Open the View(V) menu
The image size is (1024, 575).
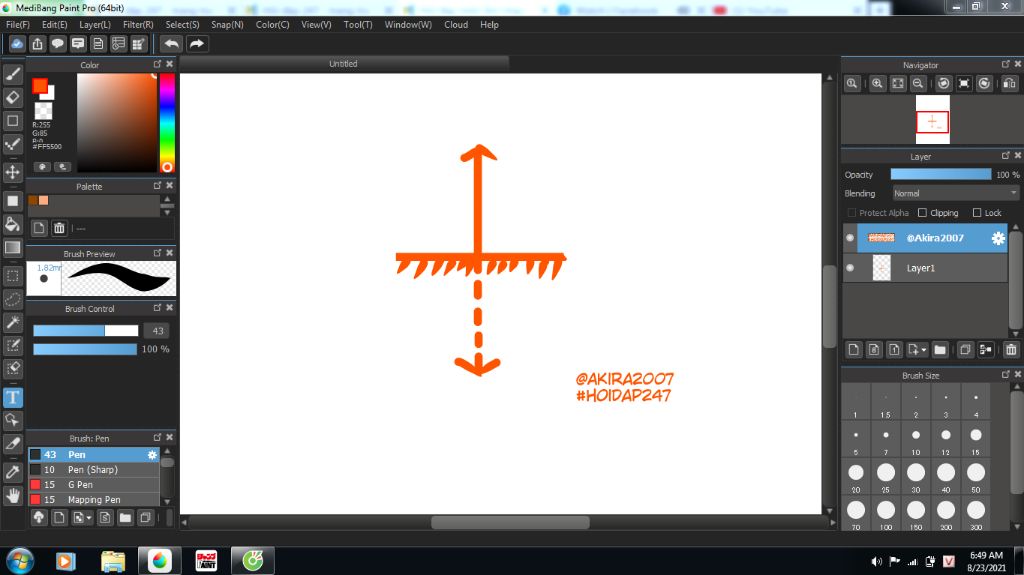click(316, 24)
